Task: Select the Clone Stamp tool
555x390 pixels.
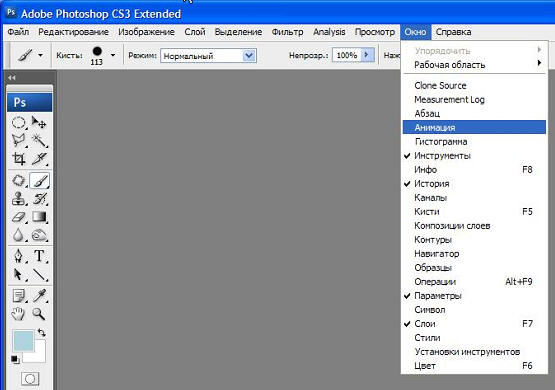Action: tap(18, 199)
